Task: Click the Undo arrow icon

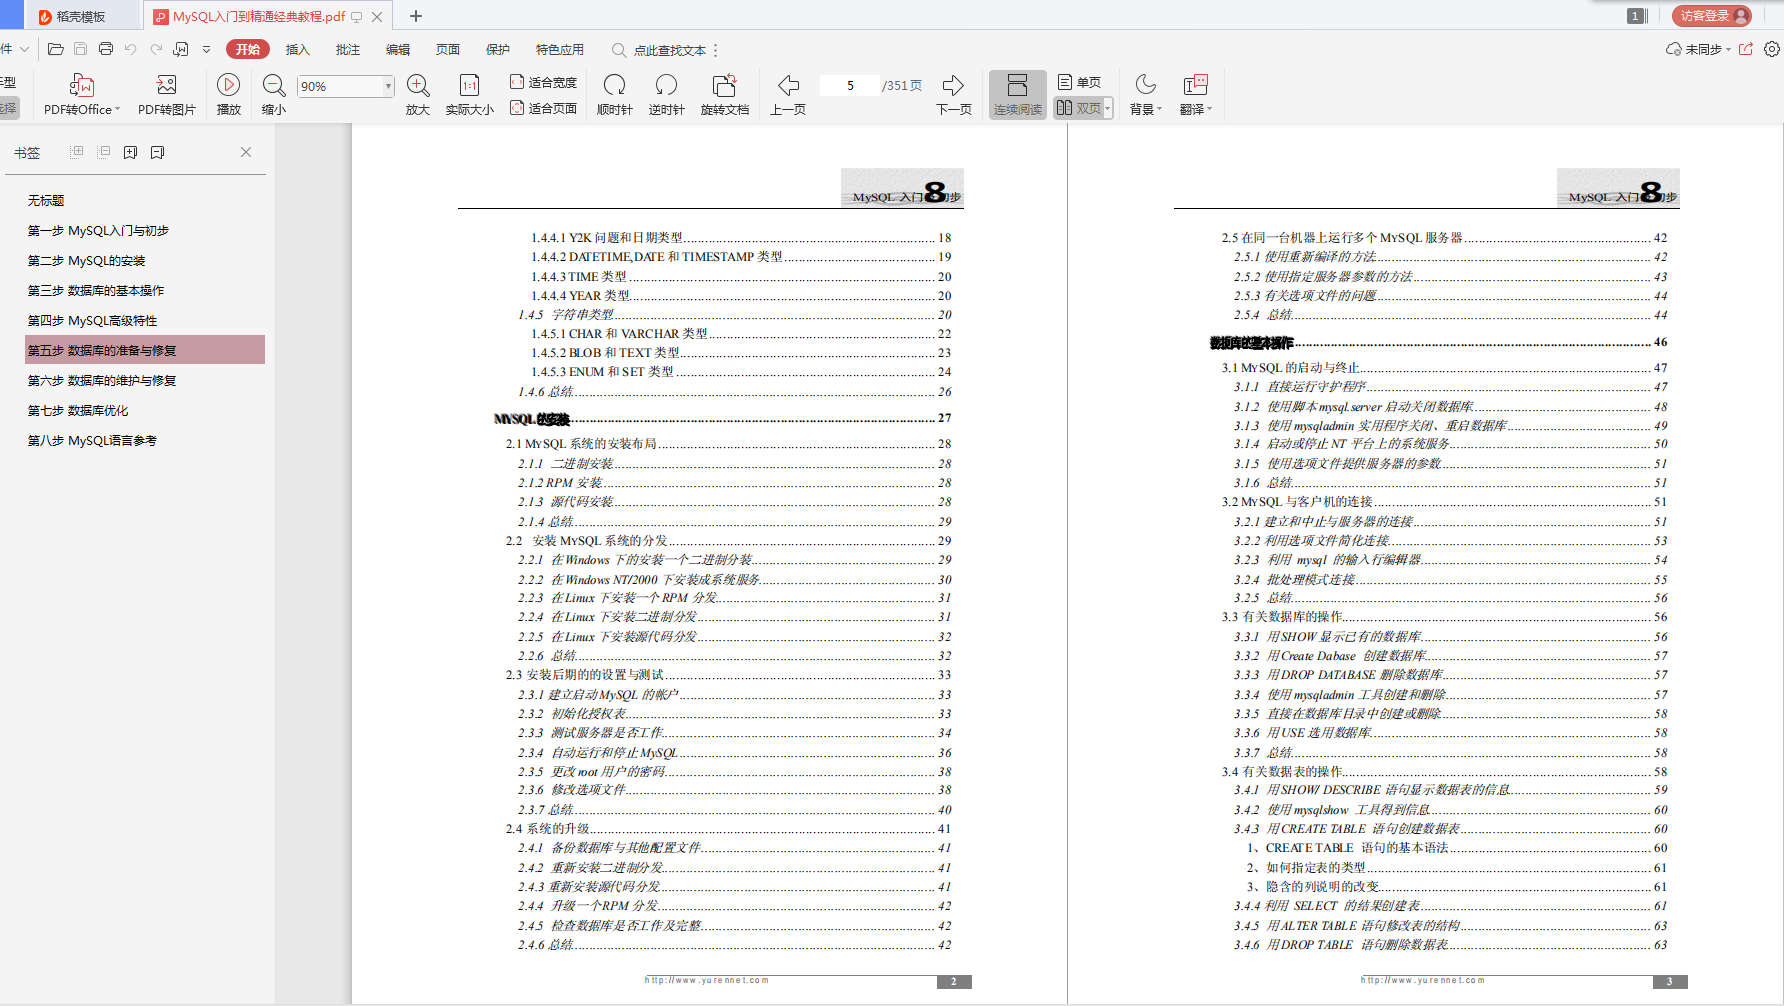Action: click(x=131, y=49)
